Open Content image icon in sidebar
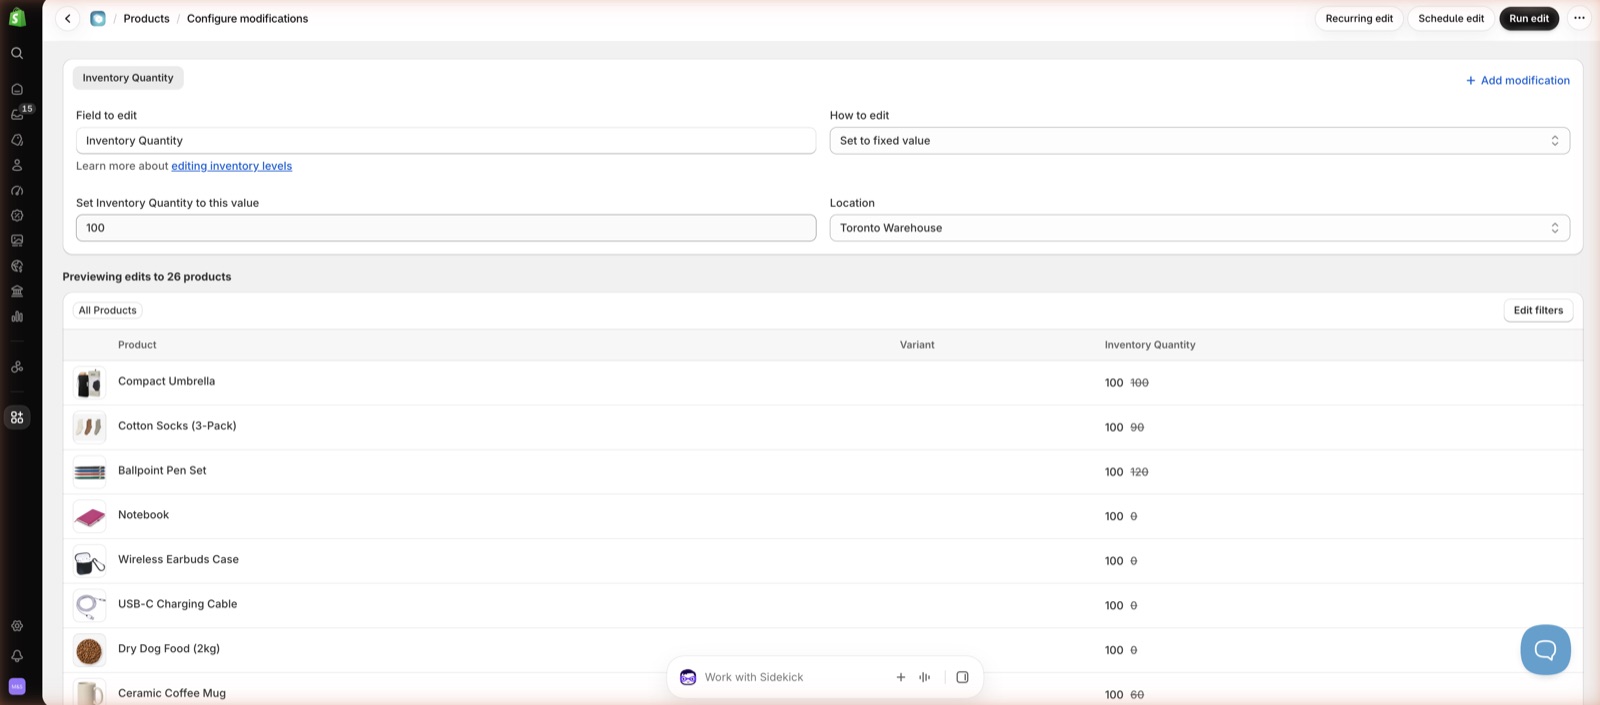 (17, 241)
